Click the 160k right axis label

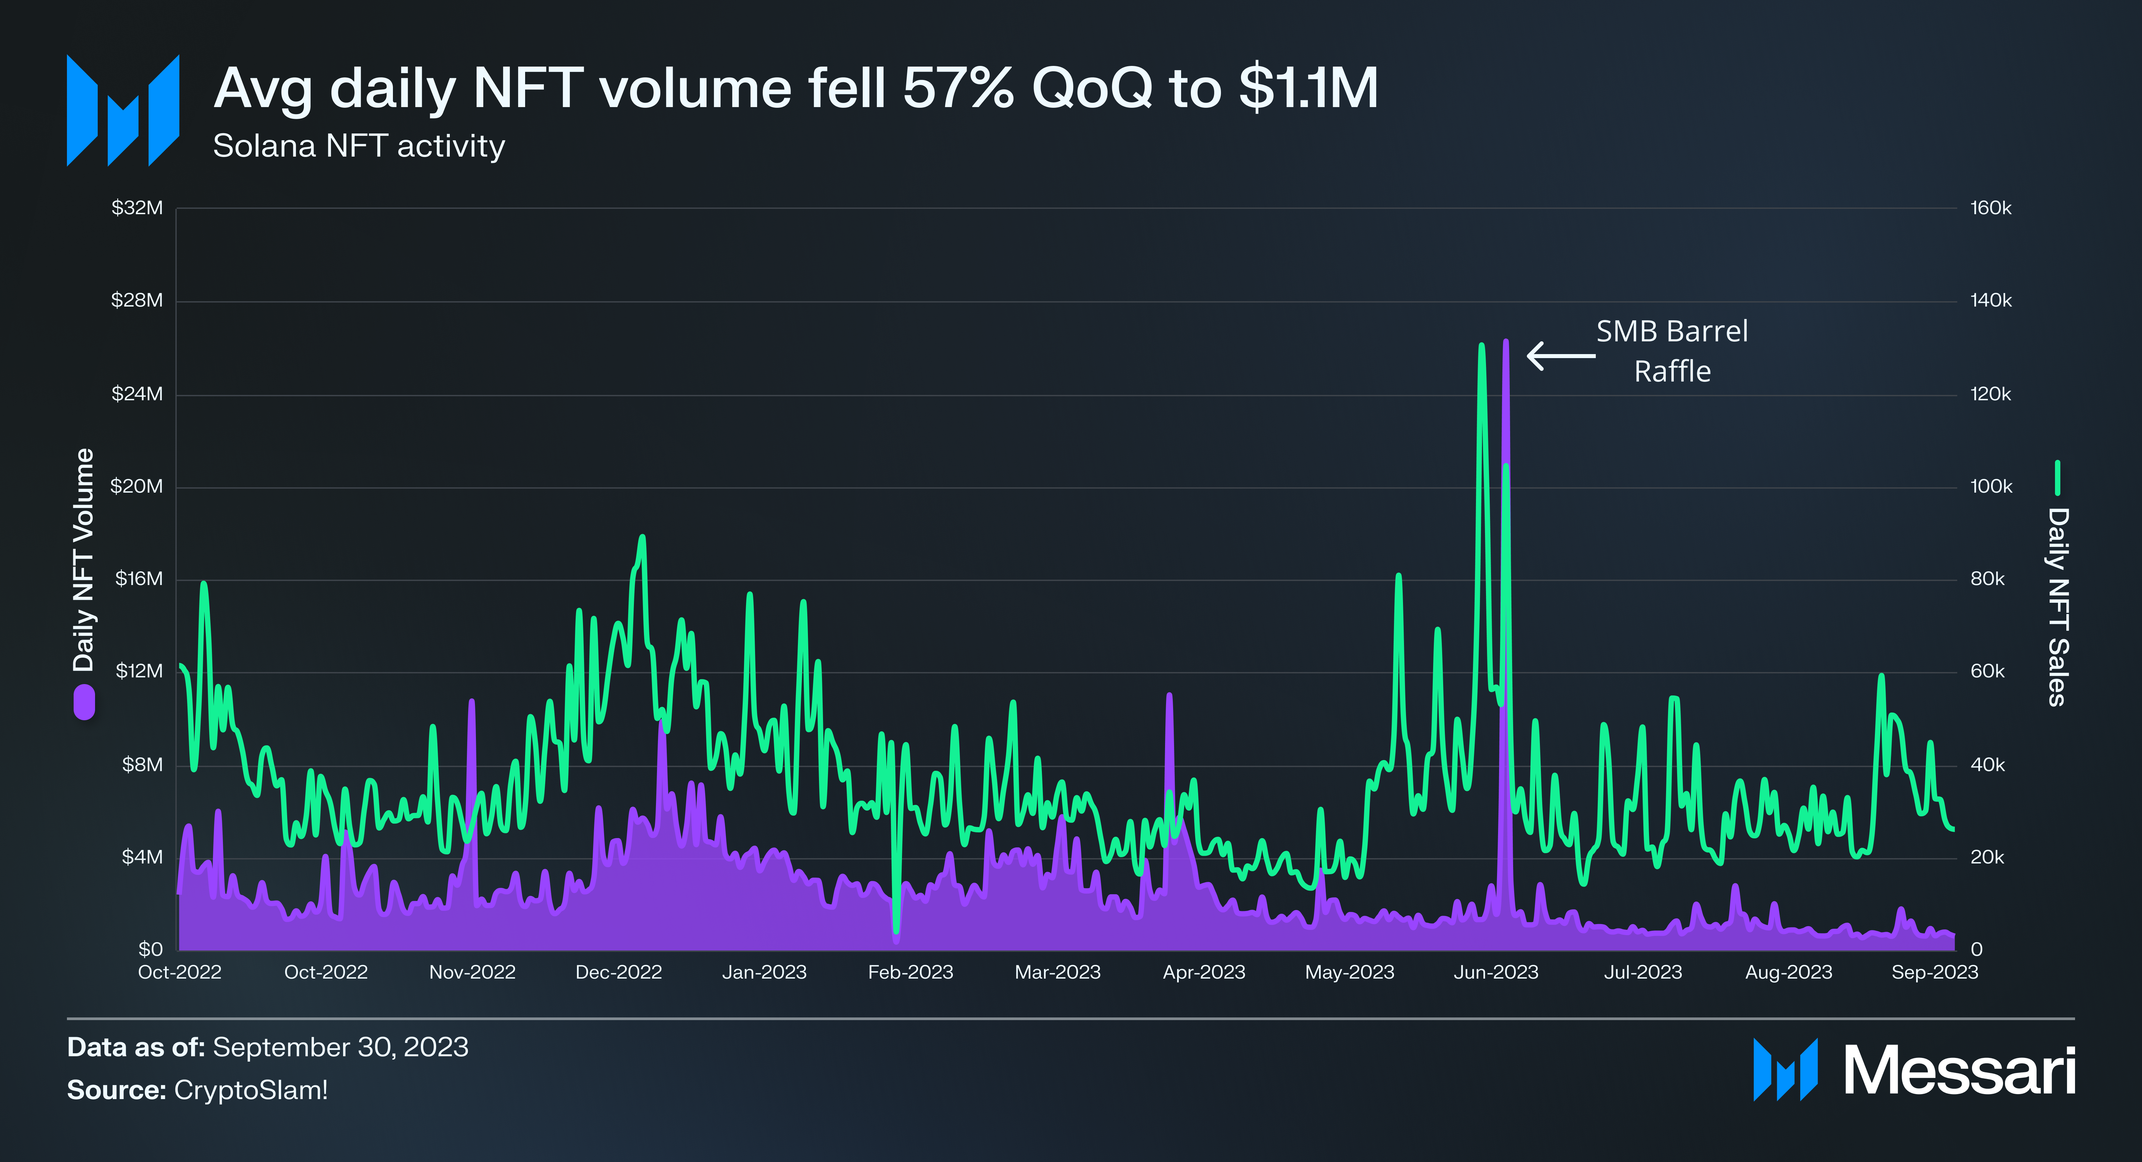[x=1990, y=208]
